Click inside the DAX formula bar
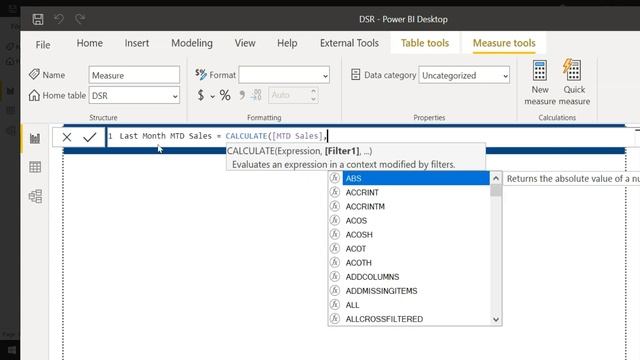 (x=369, y=136)
